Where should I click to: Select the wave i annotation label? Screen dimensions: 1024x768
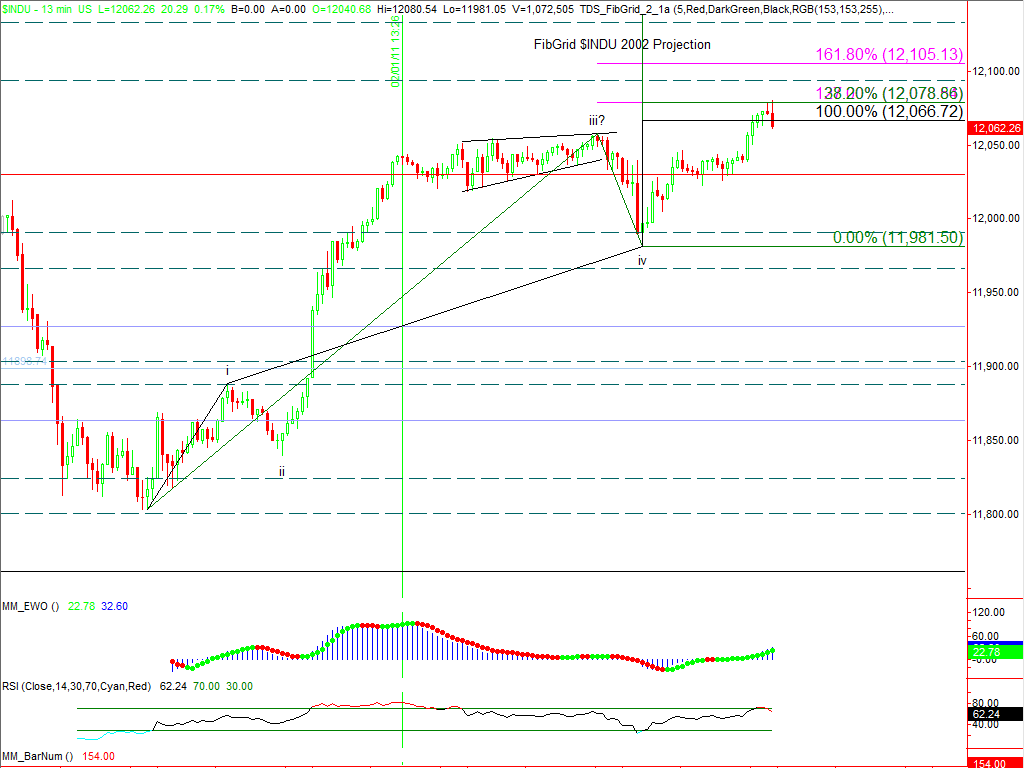coord(228,371)
